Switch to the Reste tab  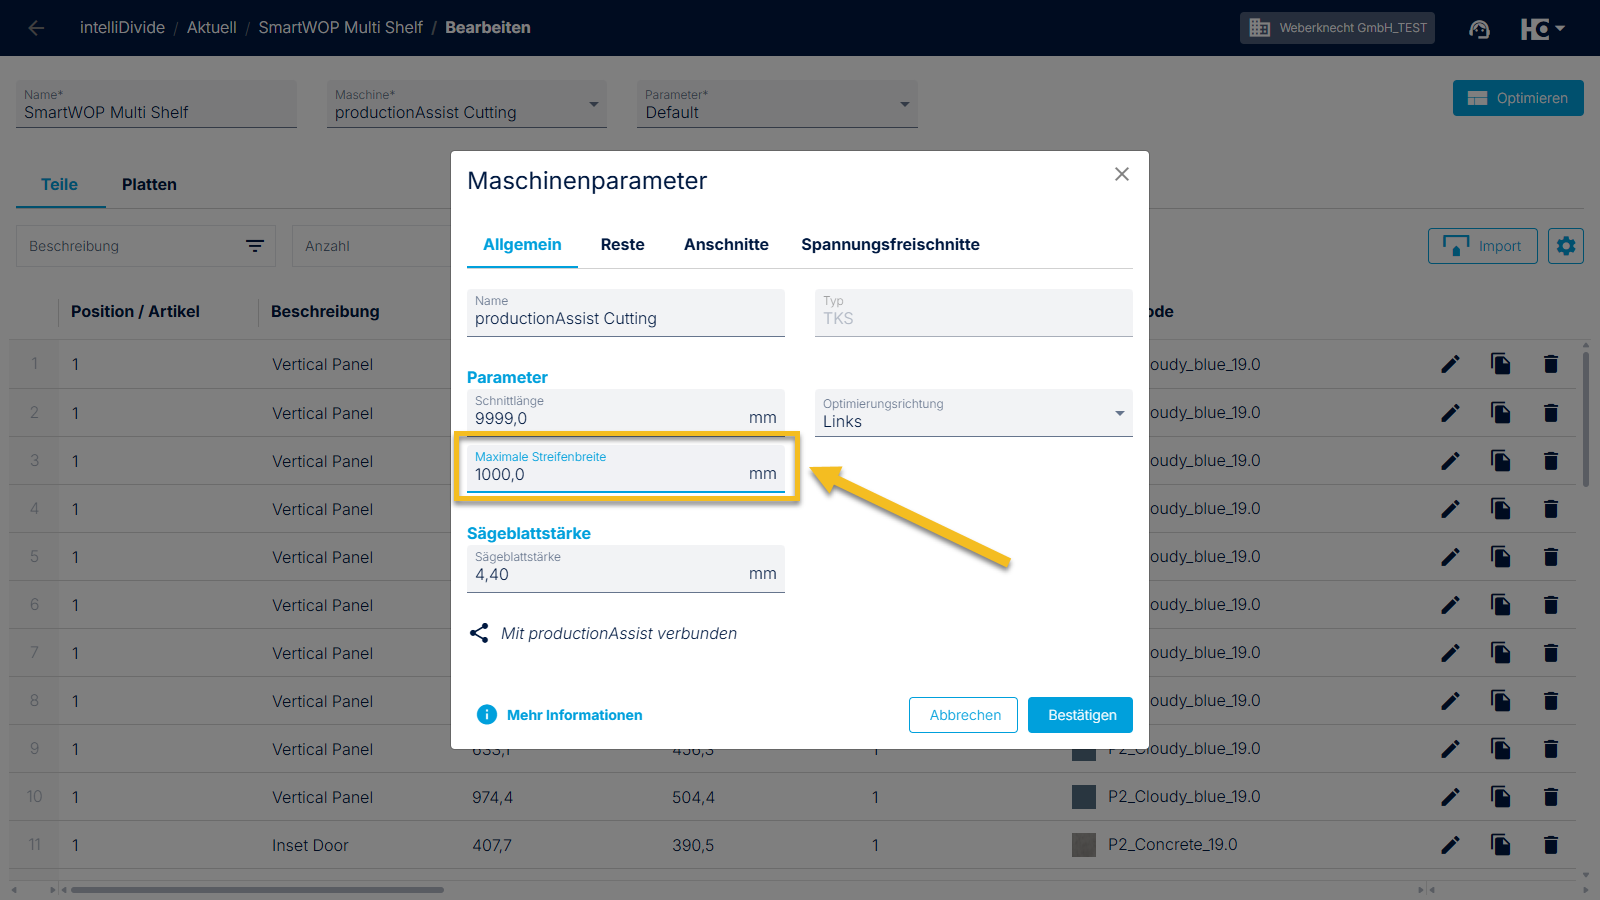[x=622, y=245]
